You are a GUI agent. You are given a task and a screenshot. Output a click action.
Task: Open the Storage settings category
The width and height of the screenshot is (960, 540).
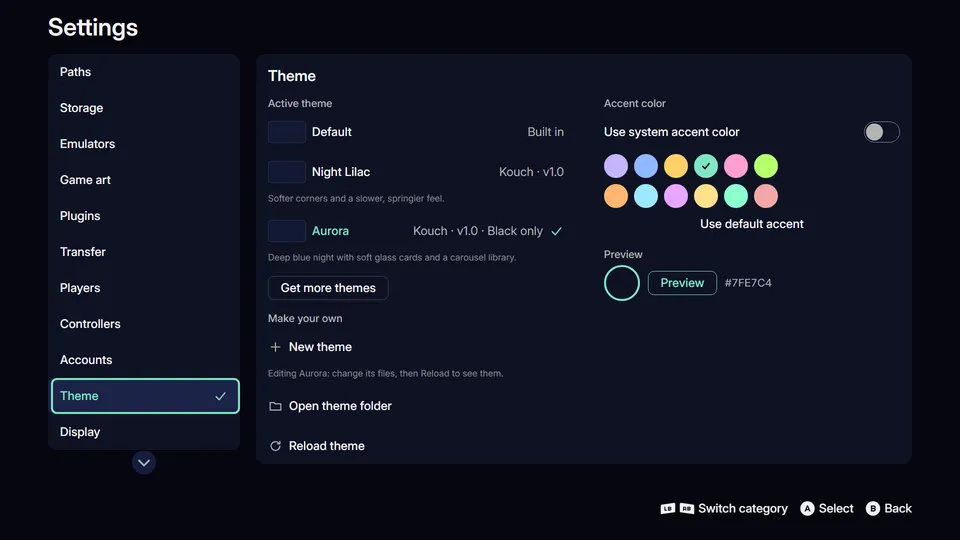click(x=144, y=108)
